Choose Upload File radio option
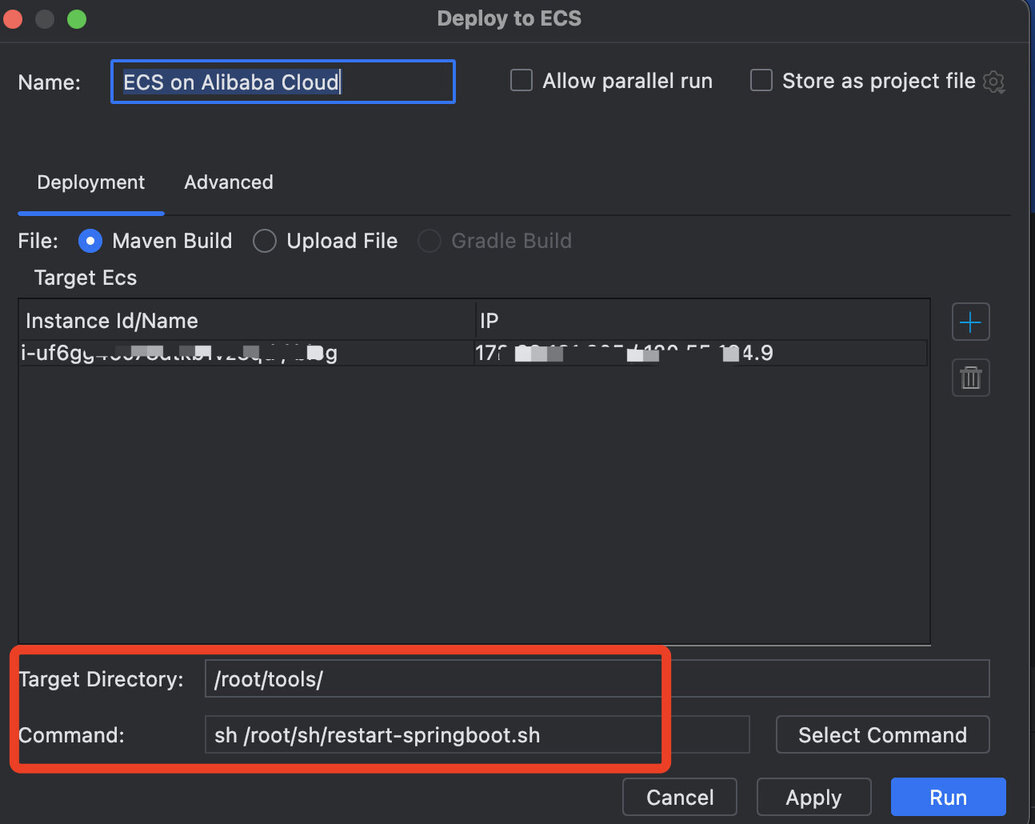 (264, 241)
